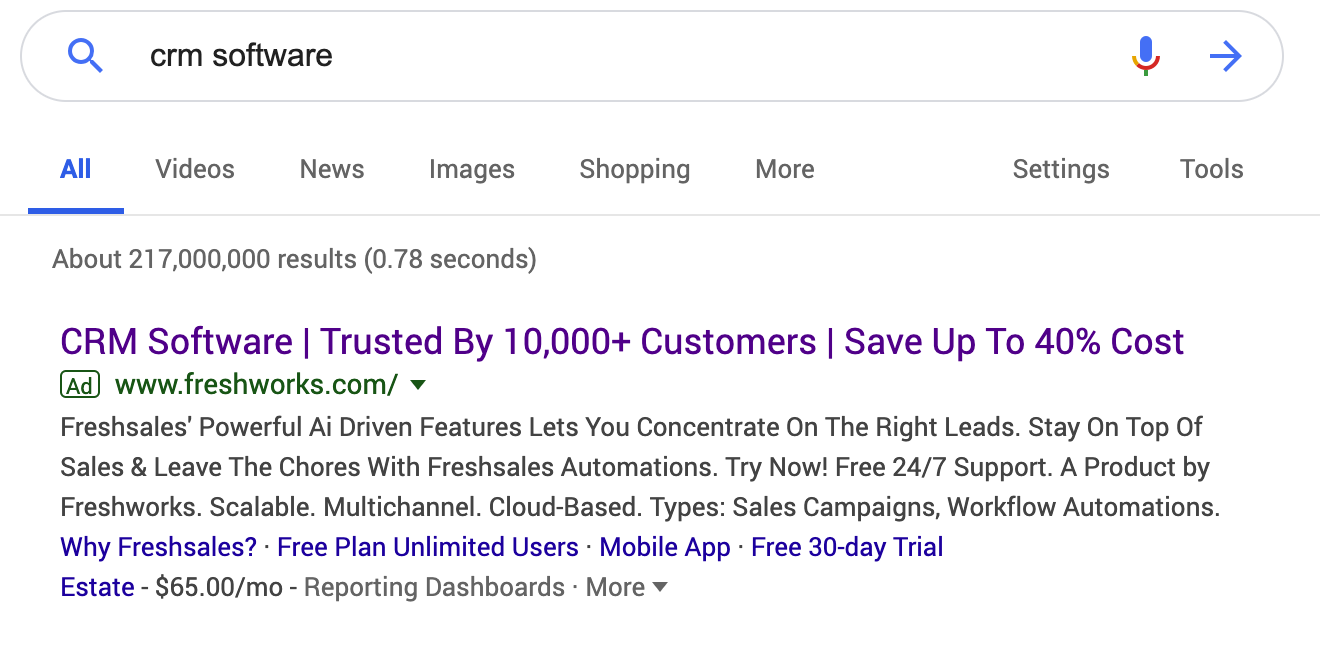Click the Mobile App sitelink
The height and width of the screenshot is (652, 1320).
(x=665, y=548)
